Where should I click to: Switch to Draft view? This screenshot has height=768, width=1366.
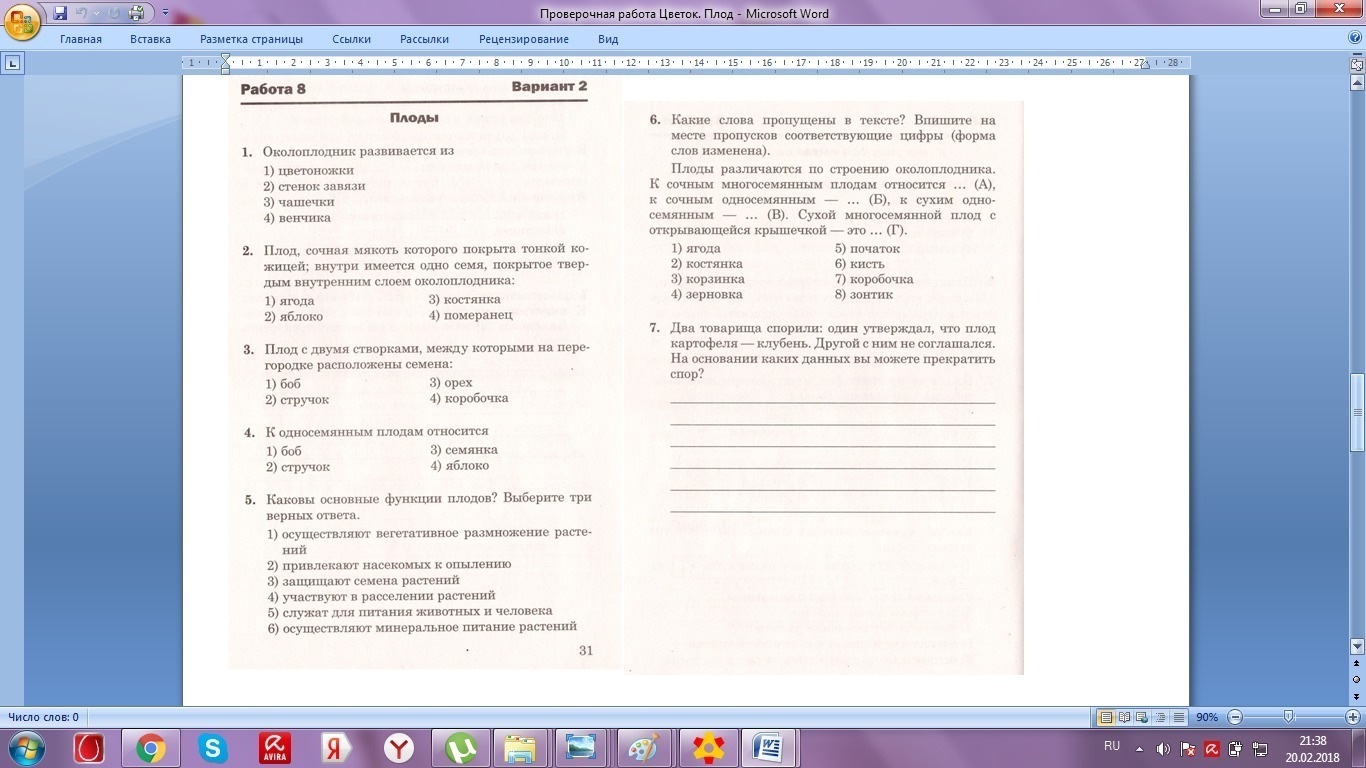(x=1180, y=717)
